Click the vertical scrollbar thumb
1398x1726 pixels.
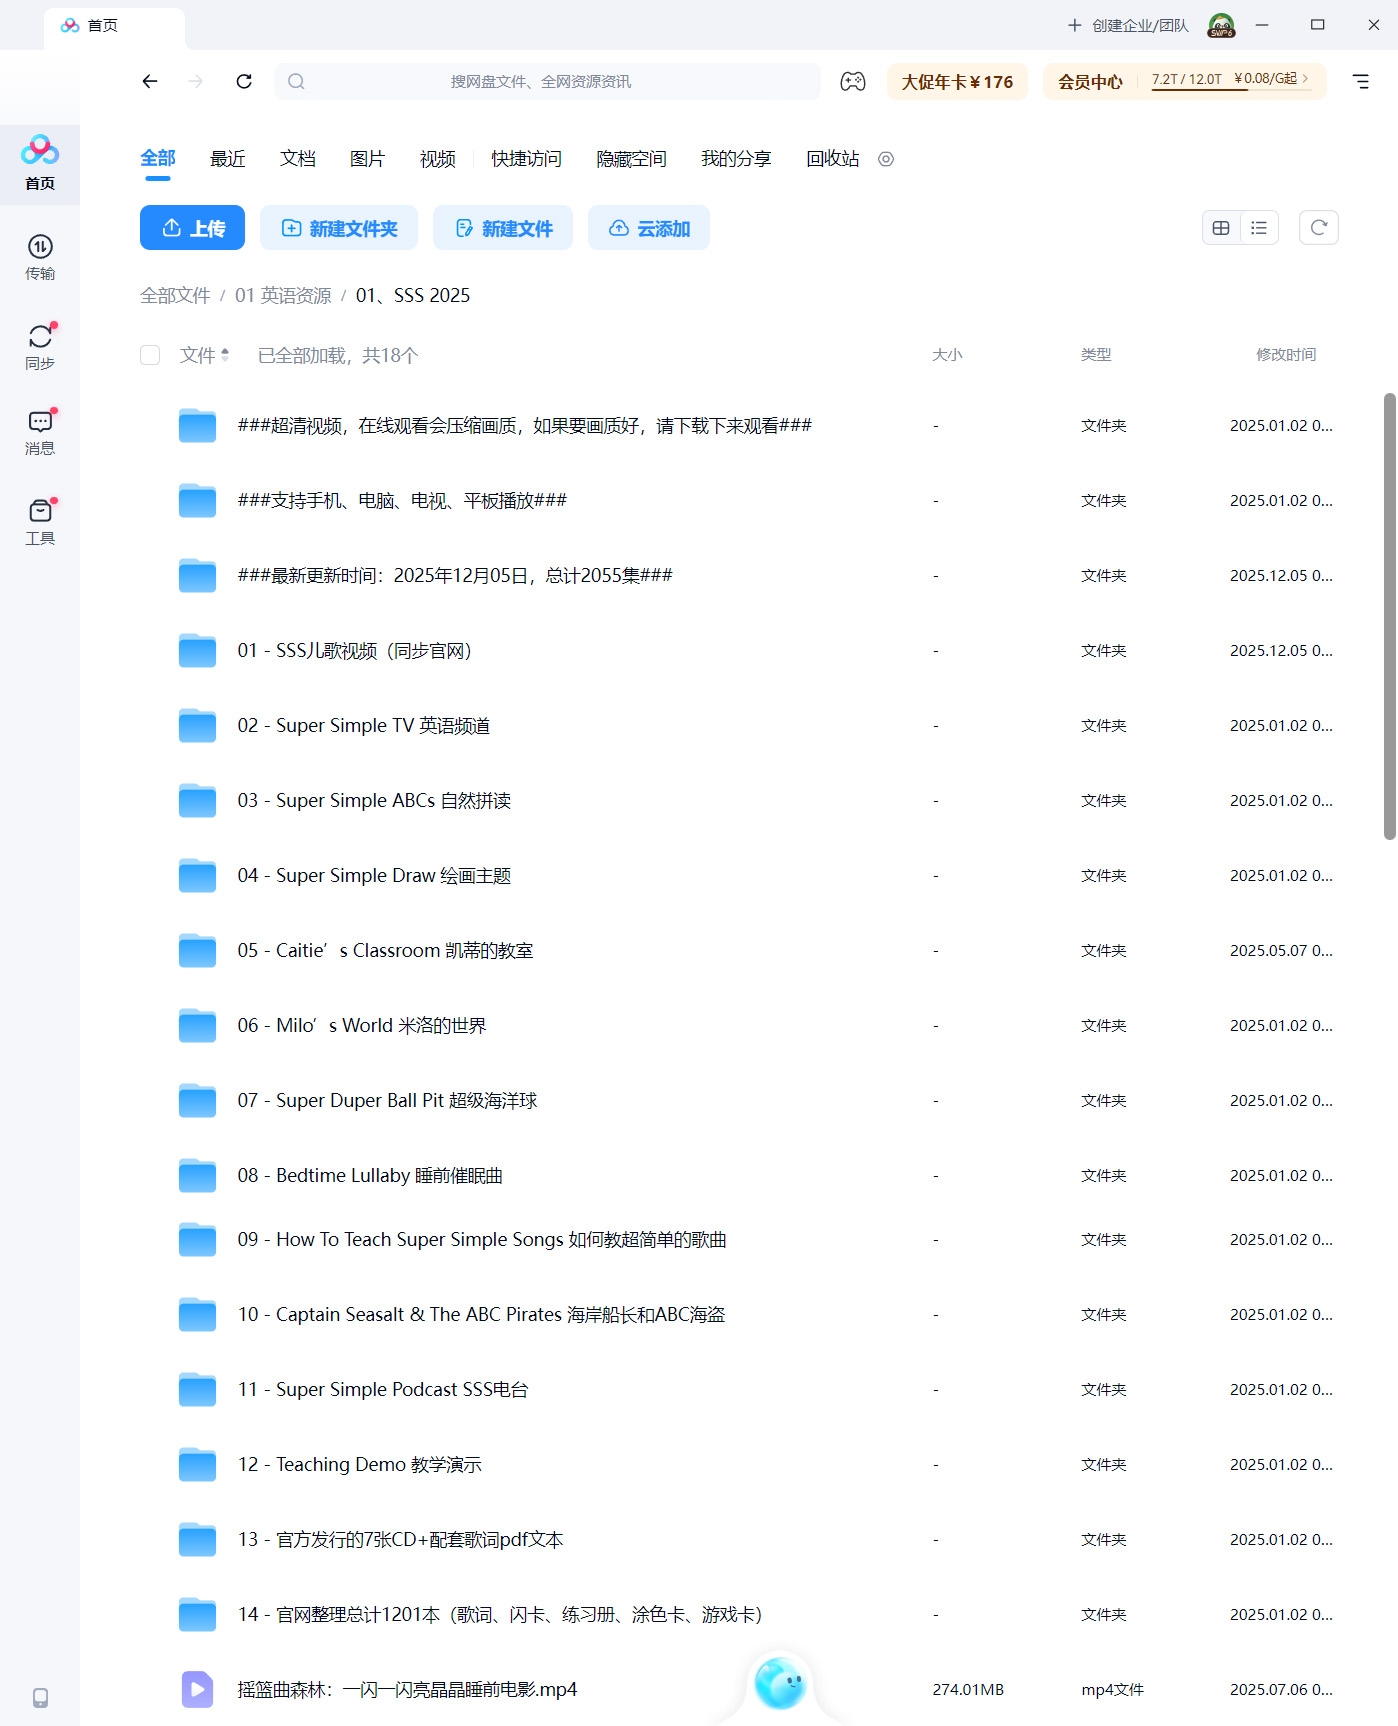[x=1389, y=616]
